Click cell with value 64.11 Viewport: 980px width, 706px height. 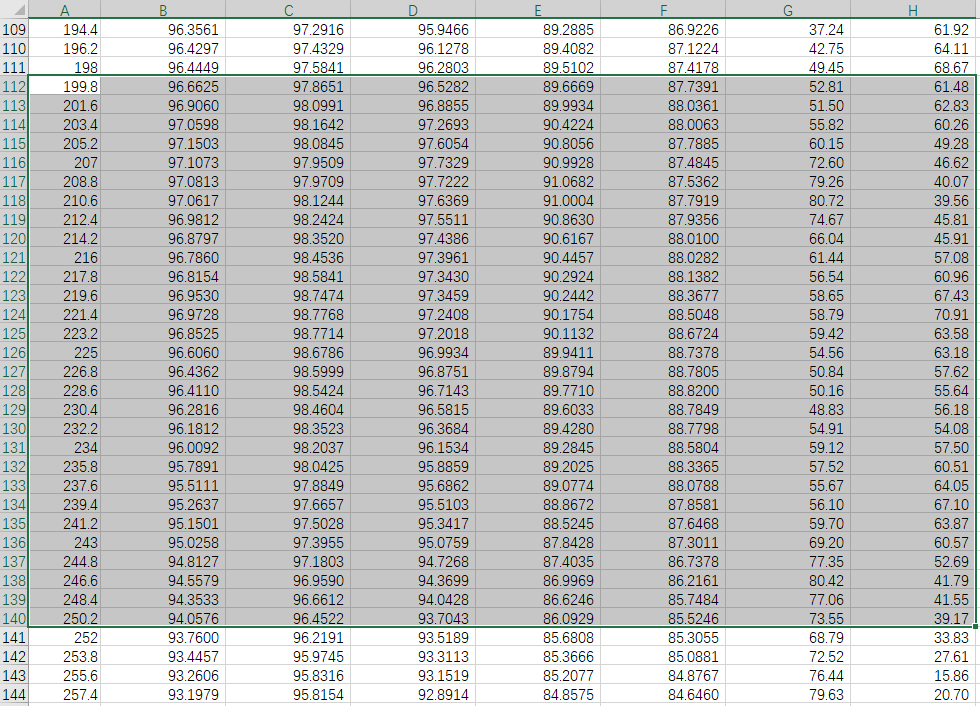coord(912,48)
